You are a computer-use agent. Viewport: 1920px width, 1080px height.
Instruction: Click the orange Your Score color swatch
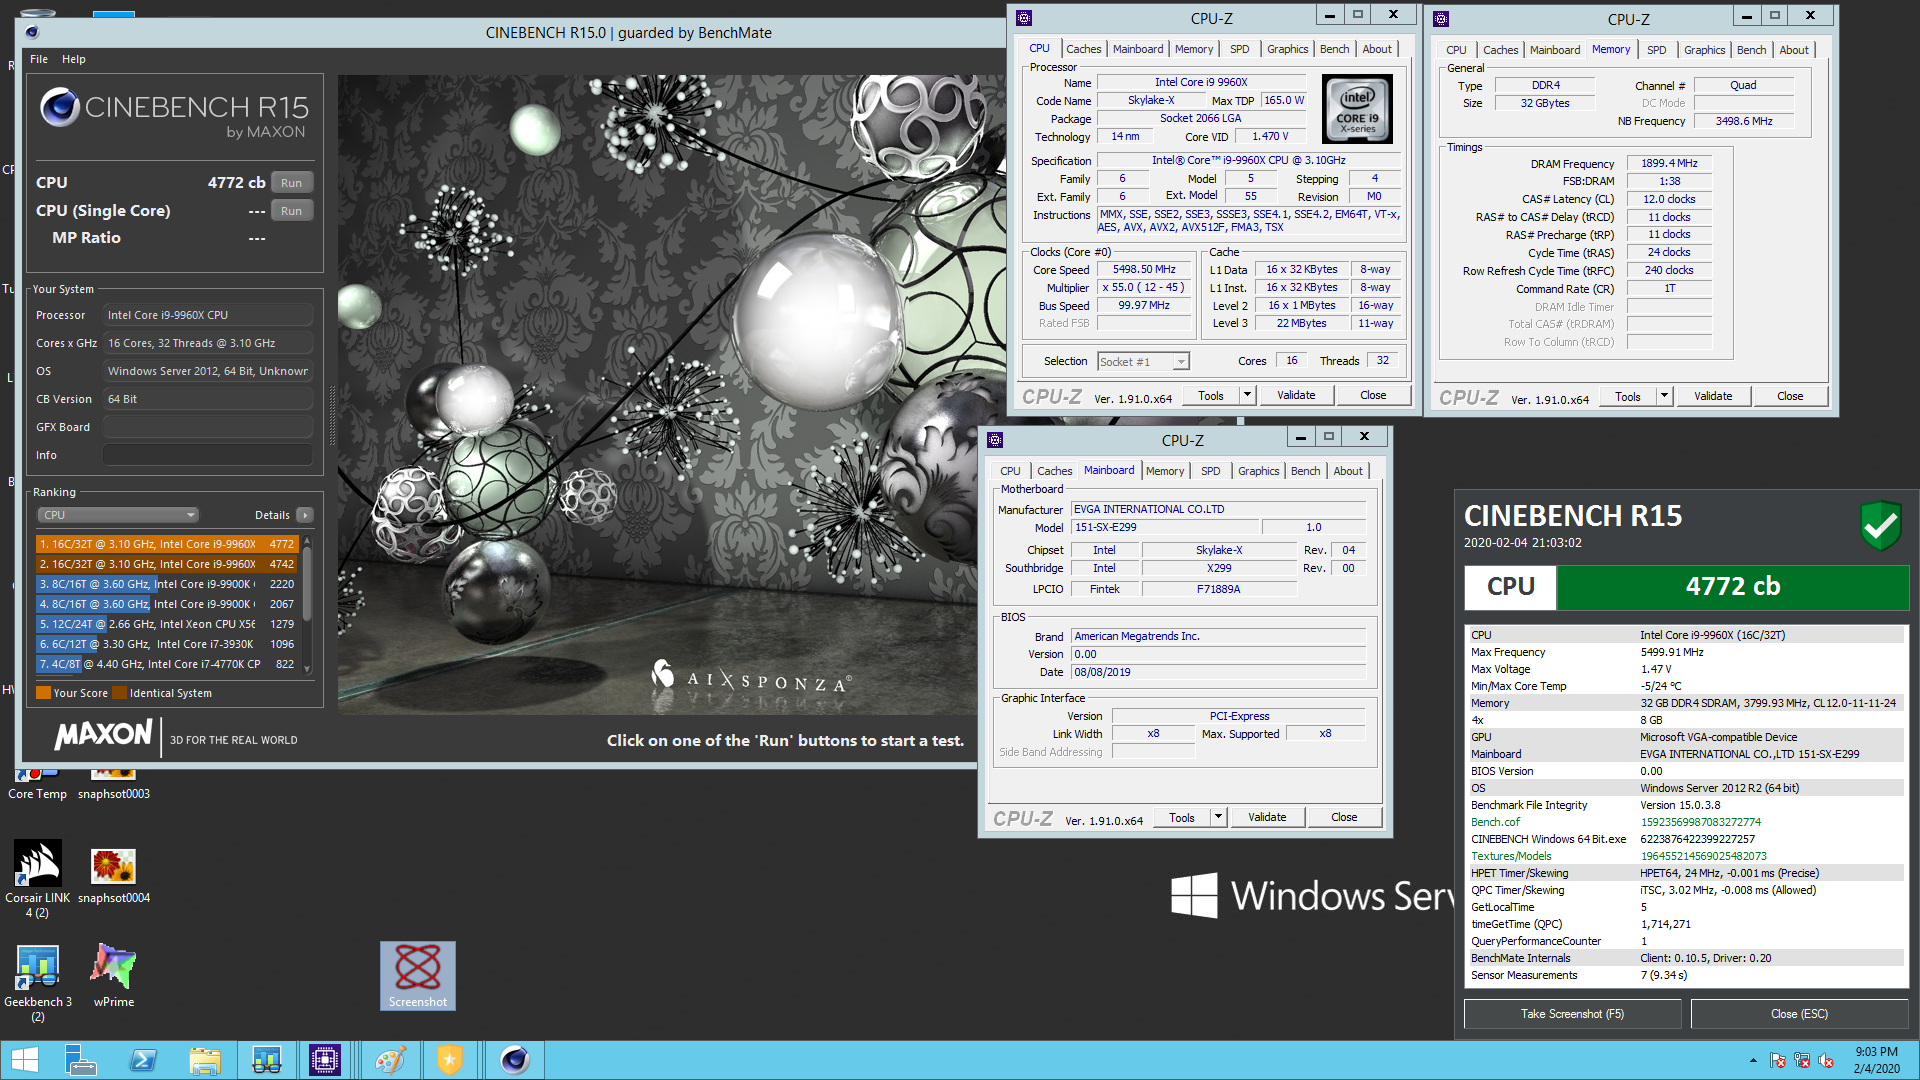pyautogui.click(x=43, y=693)
